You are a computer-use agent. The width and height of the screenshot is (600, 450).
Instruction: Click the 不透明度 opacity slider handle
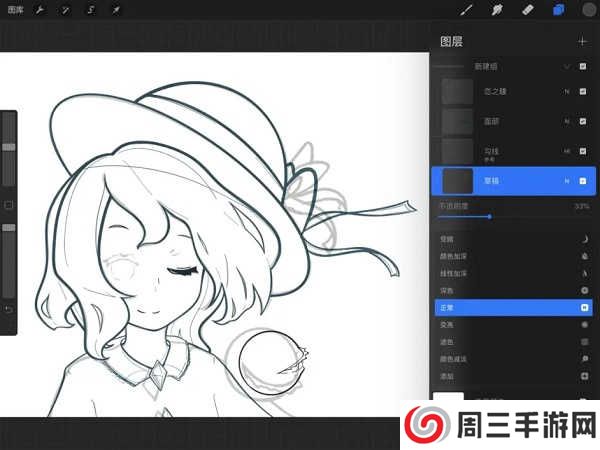tap(489, 217)
